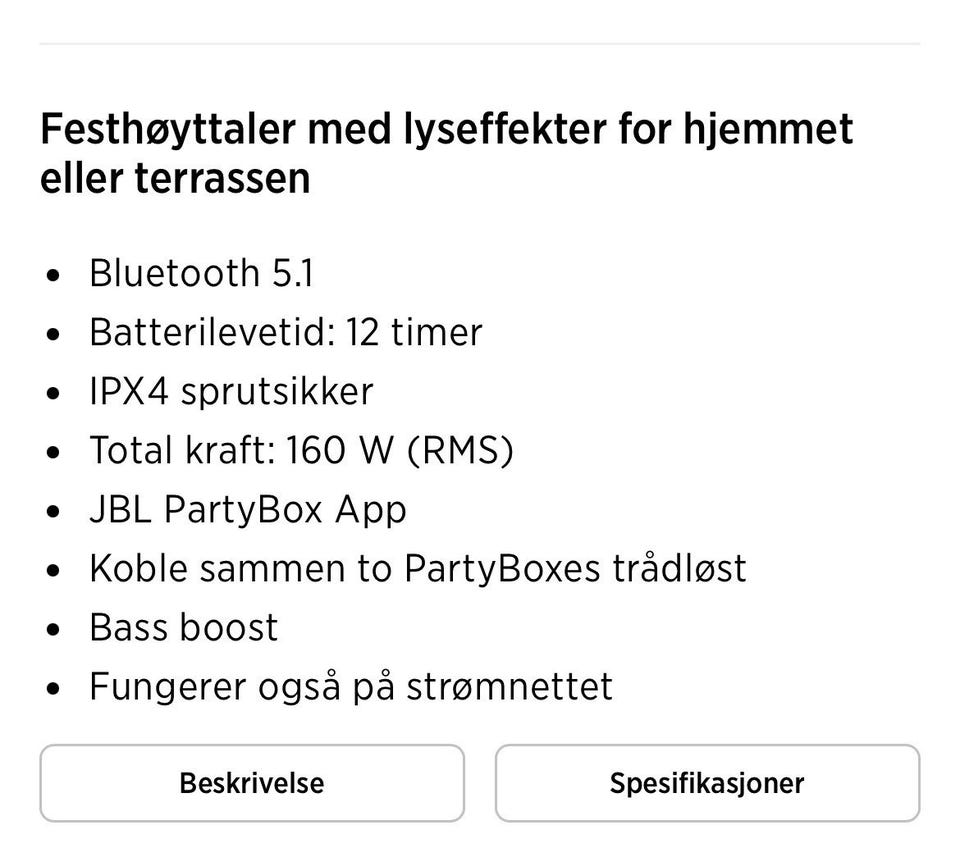Click the bullet before JBL PartyBox App

click(54, 511)
